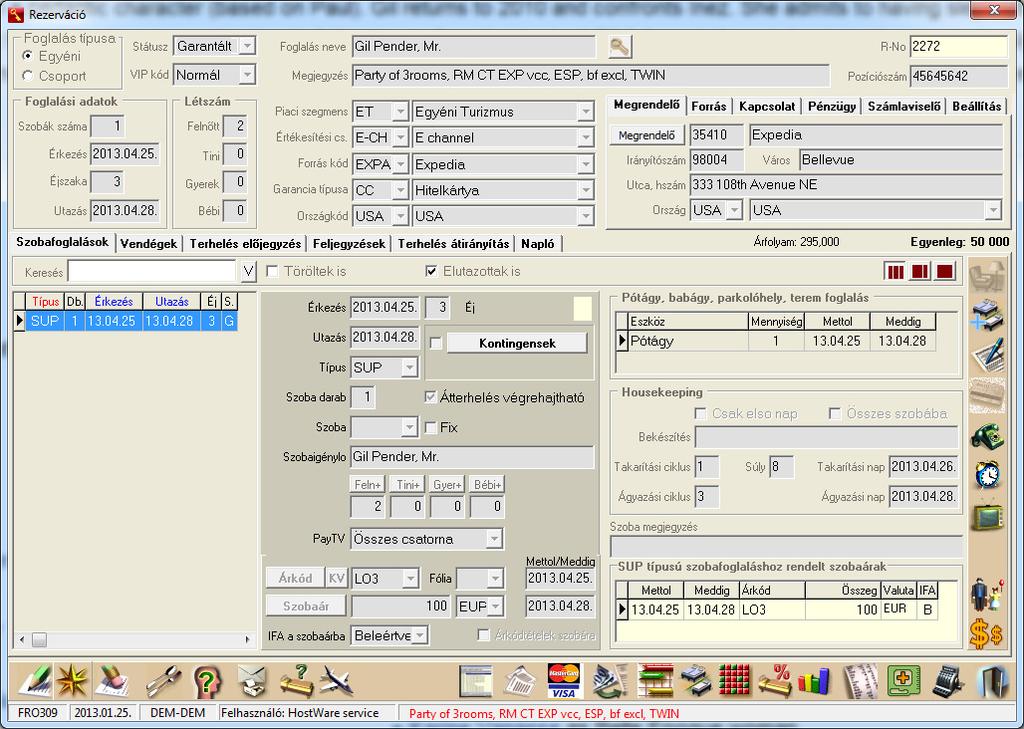Click the red-green grid room rack icon
The height and width of the screenshot is (729, 1024).
(x=734, y=681)
